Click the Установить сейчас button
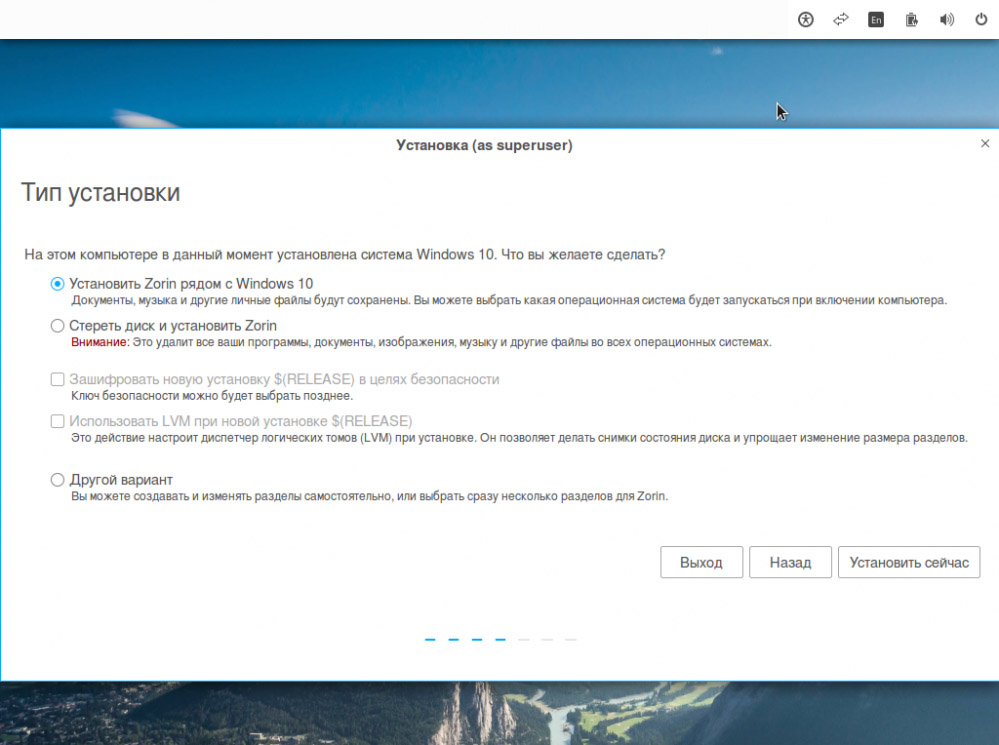This screenshot has width=999, height=745. (x=909, y=562)
